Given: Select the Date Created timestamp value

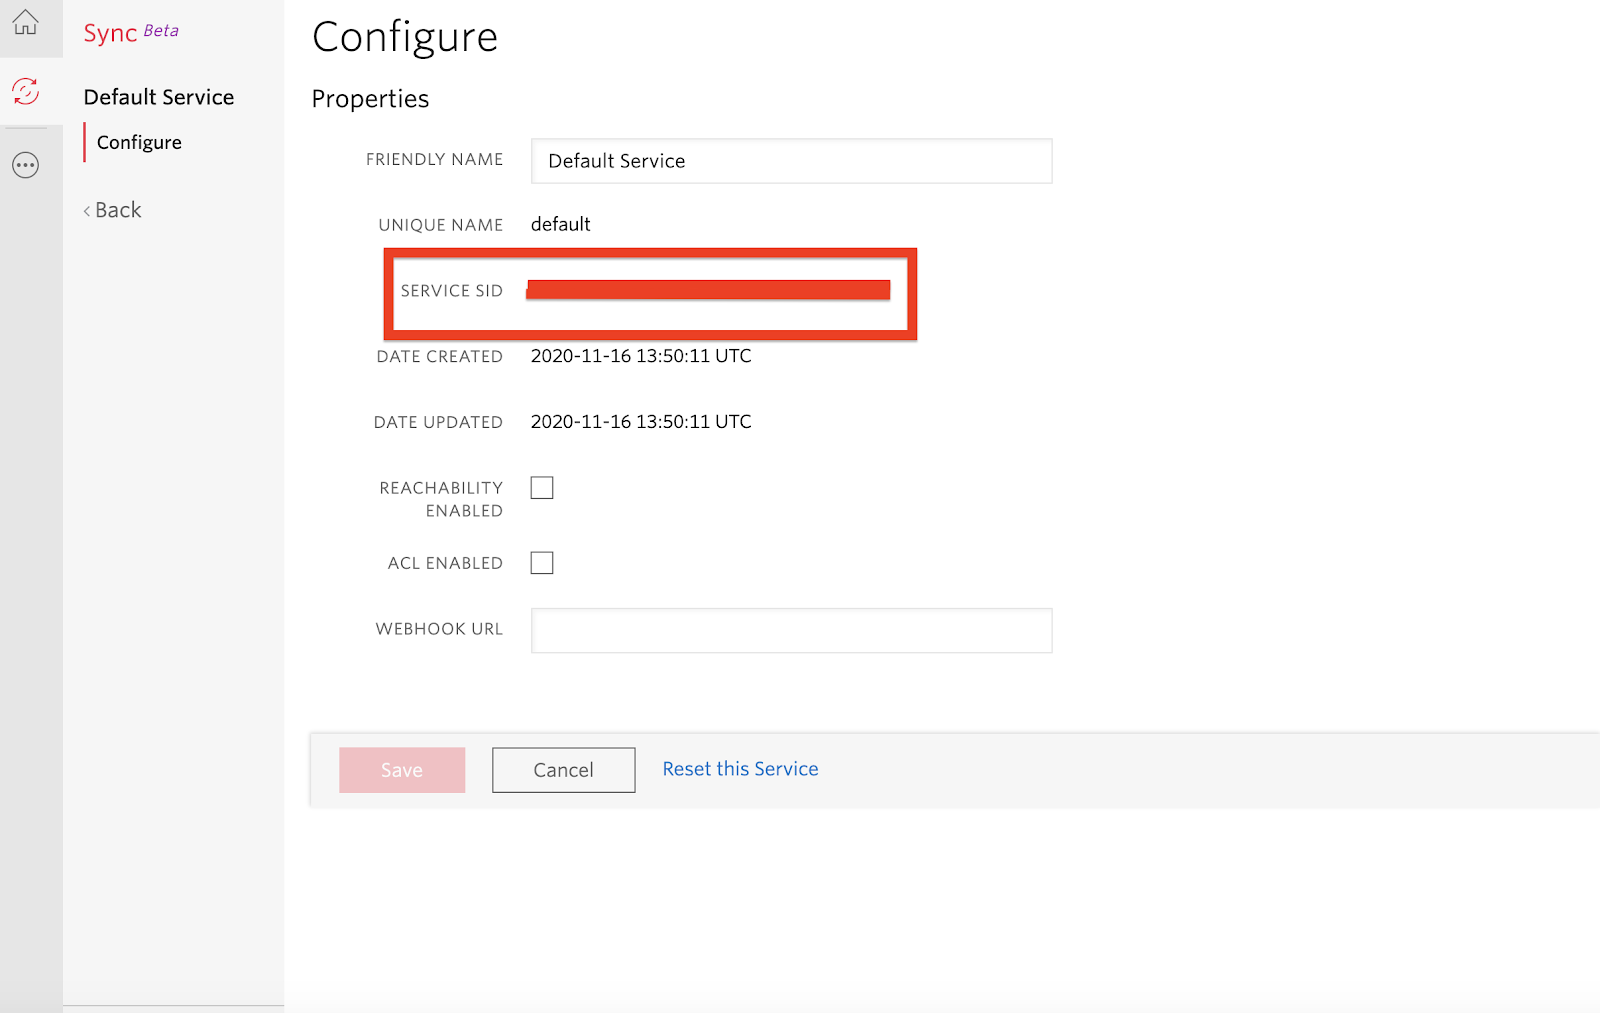Looking at the screenshot, I should [x=641, y=356].
